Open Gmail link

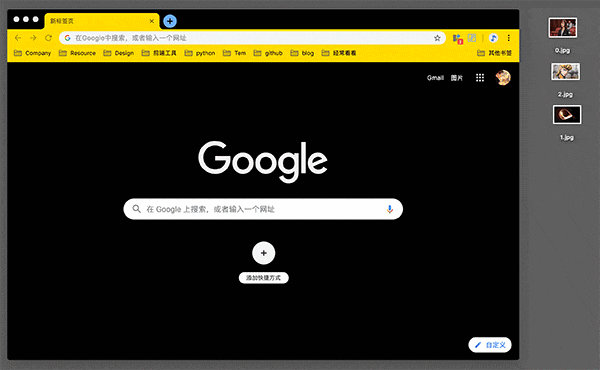click(435, 78)
